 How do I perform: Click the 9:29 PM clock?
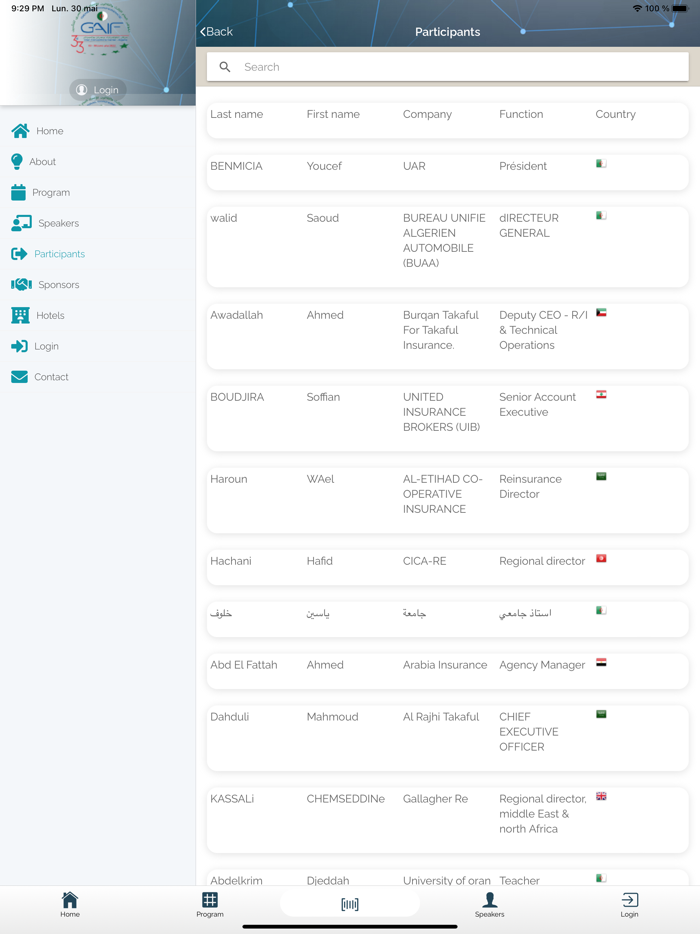point(27,8)
